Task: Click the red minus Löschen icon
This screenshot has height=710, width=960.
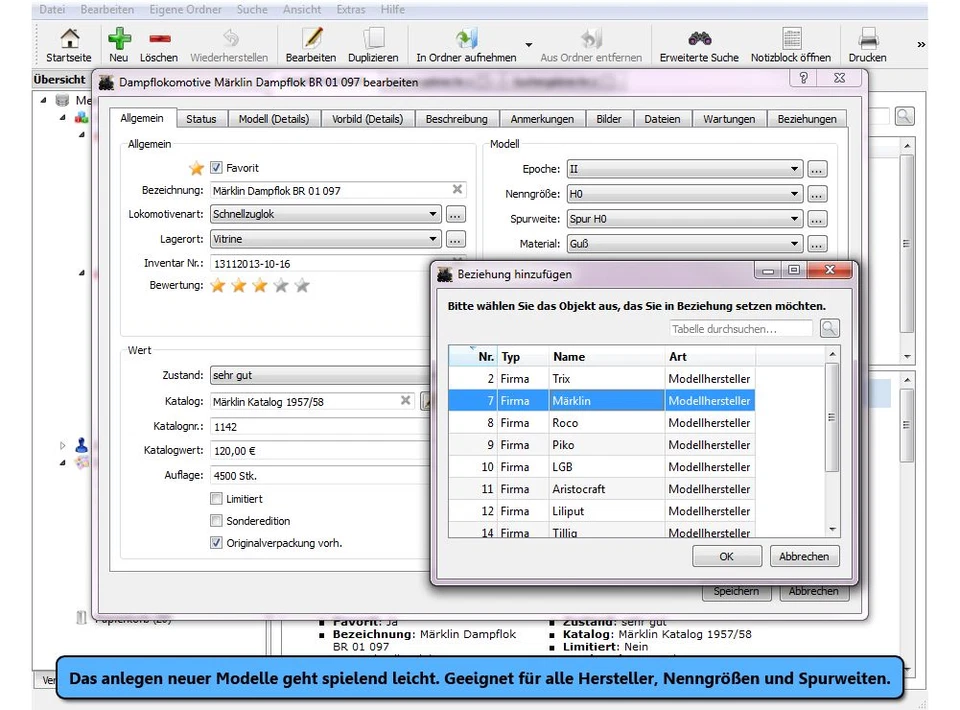Action: click(158, 39)
